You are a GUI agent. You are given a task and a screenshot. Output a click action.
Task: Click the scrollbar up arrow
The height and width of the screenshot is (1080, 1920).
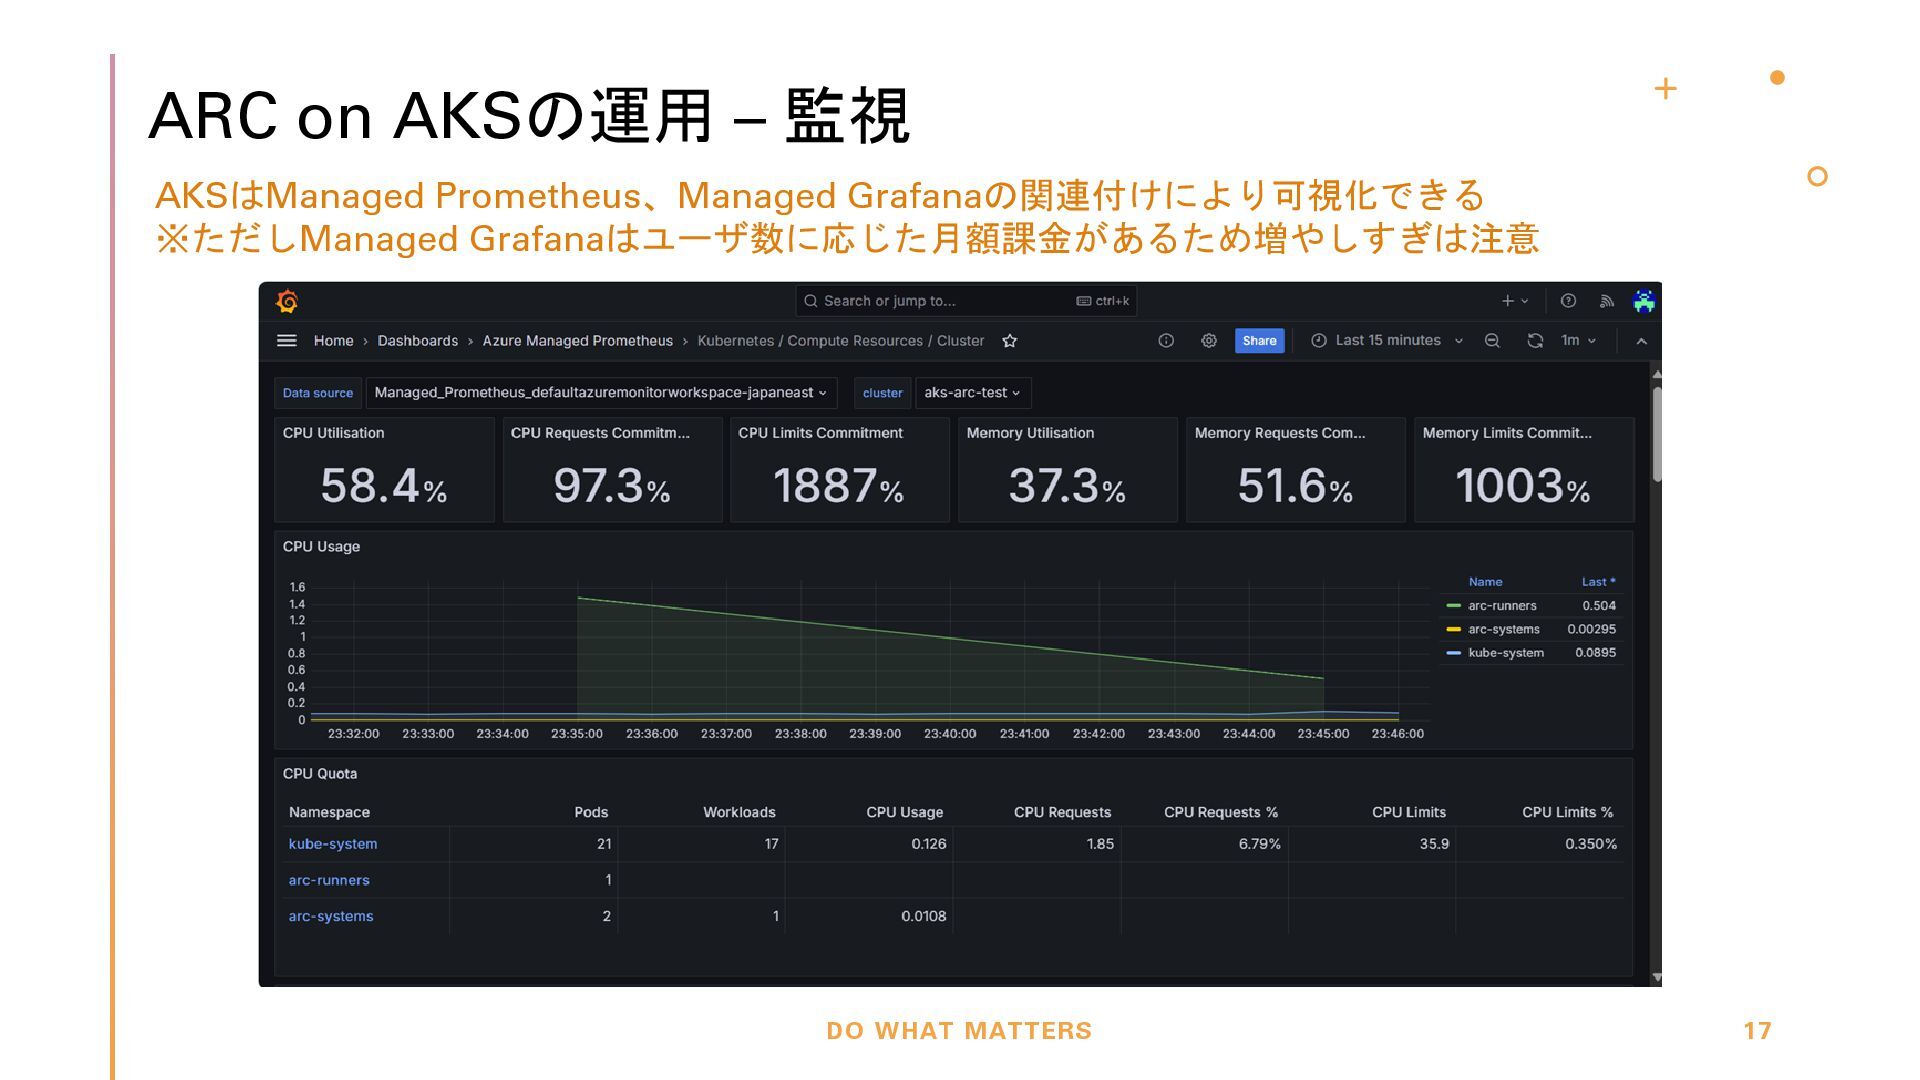[x=1657, y=374]
